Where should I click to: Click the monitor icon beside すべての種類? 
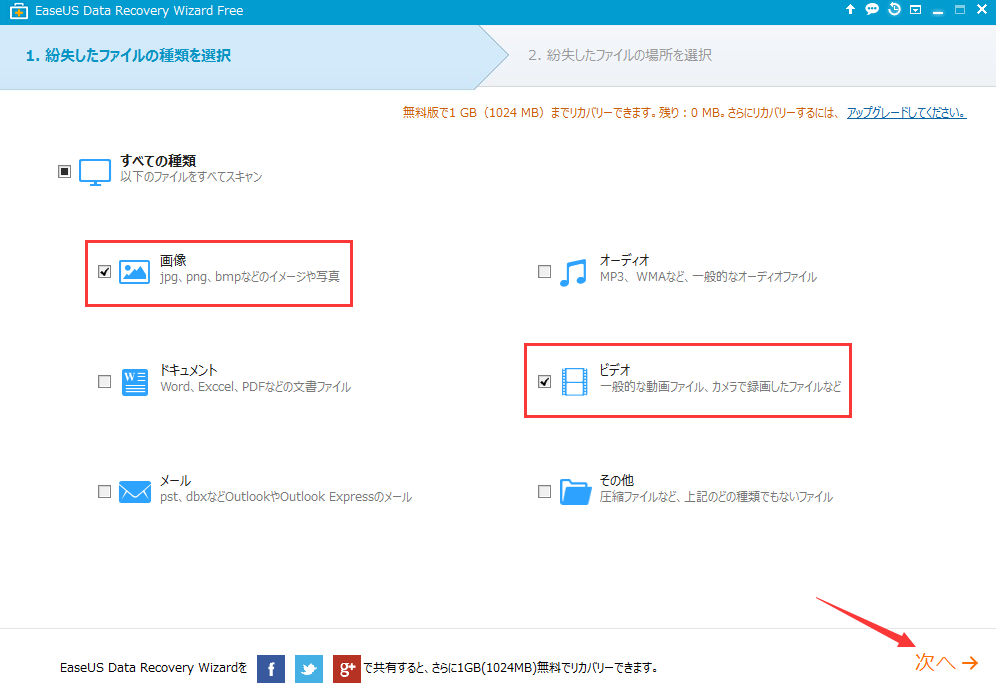click(x=95, y=172)
